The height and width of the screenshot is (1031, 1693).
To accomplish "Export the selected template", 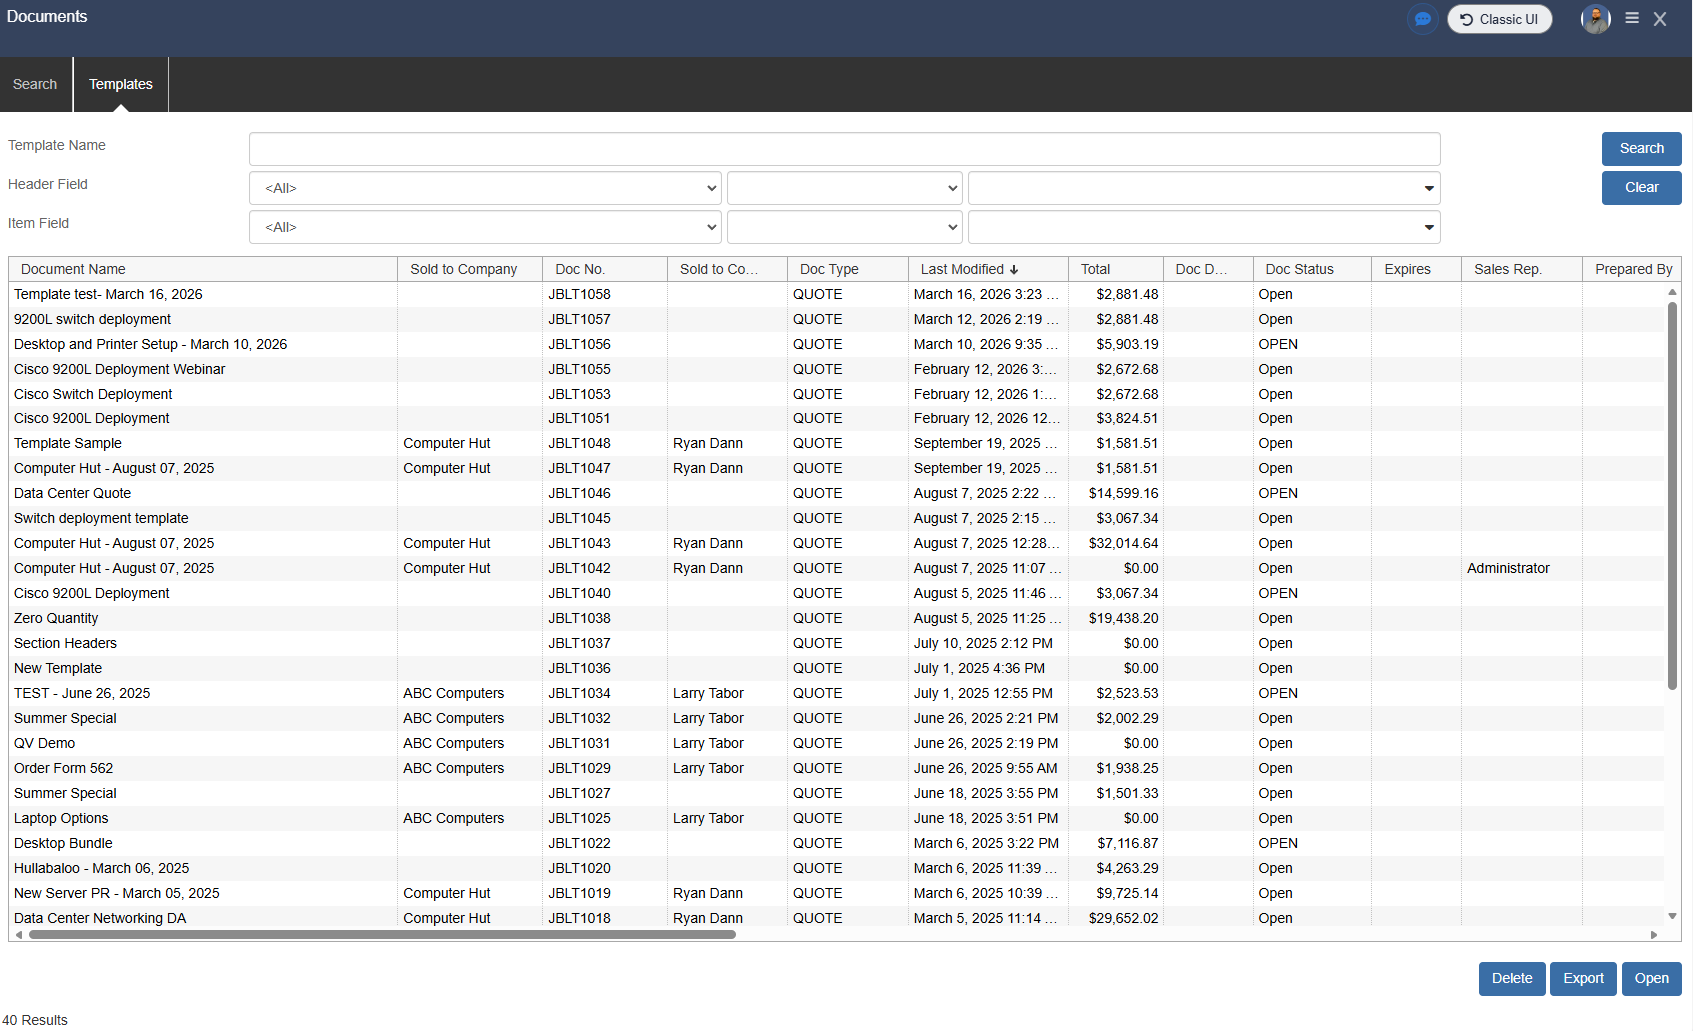I will (1583, 978).
